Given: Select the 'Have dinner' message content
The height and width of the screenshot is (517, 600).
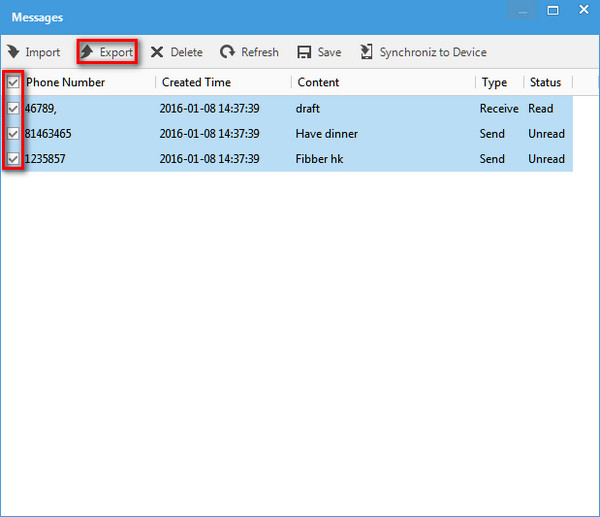Looking at the screenshot, I should [326, 134].
